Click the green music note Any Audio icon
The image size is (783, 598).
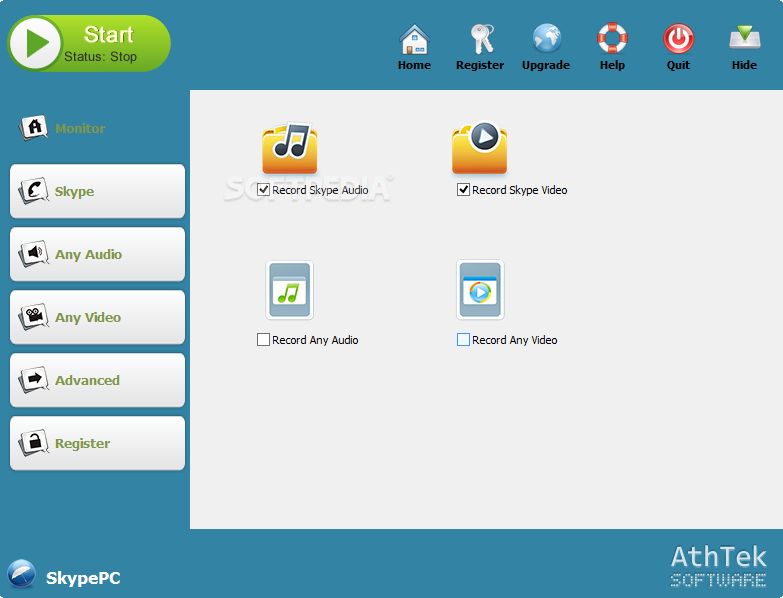click(290, 290)
